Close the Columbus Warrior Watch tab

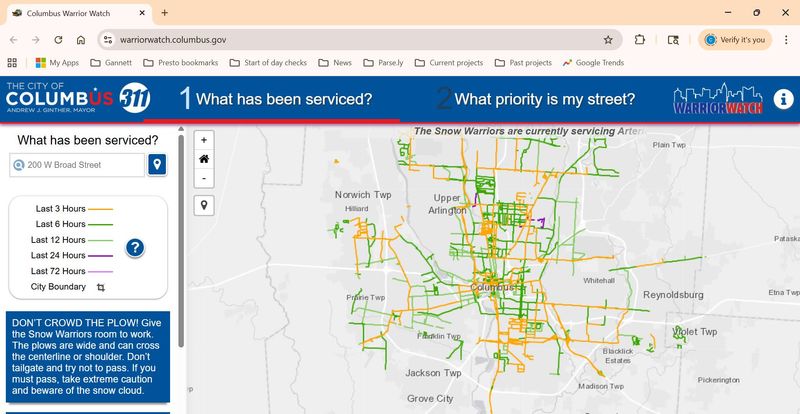coord(142,13)
